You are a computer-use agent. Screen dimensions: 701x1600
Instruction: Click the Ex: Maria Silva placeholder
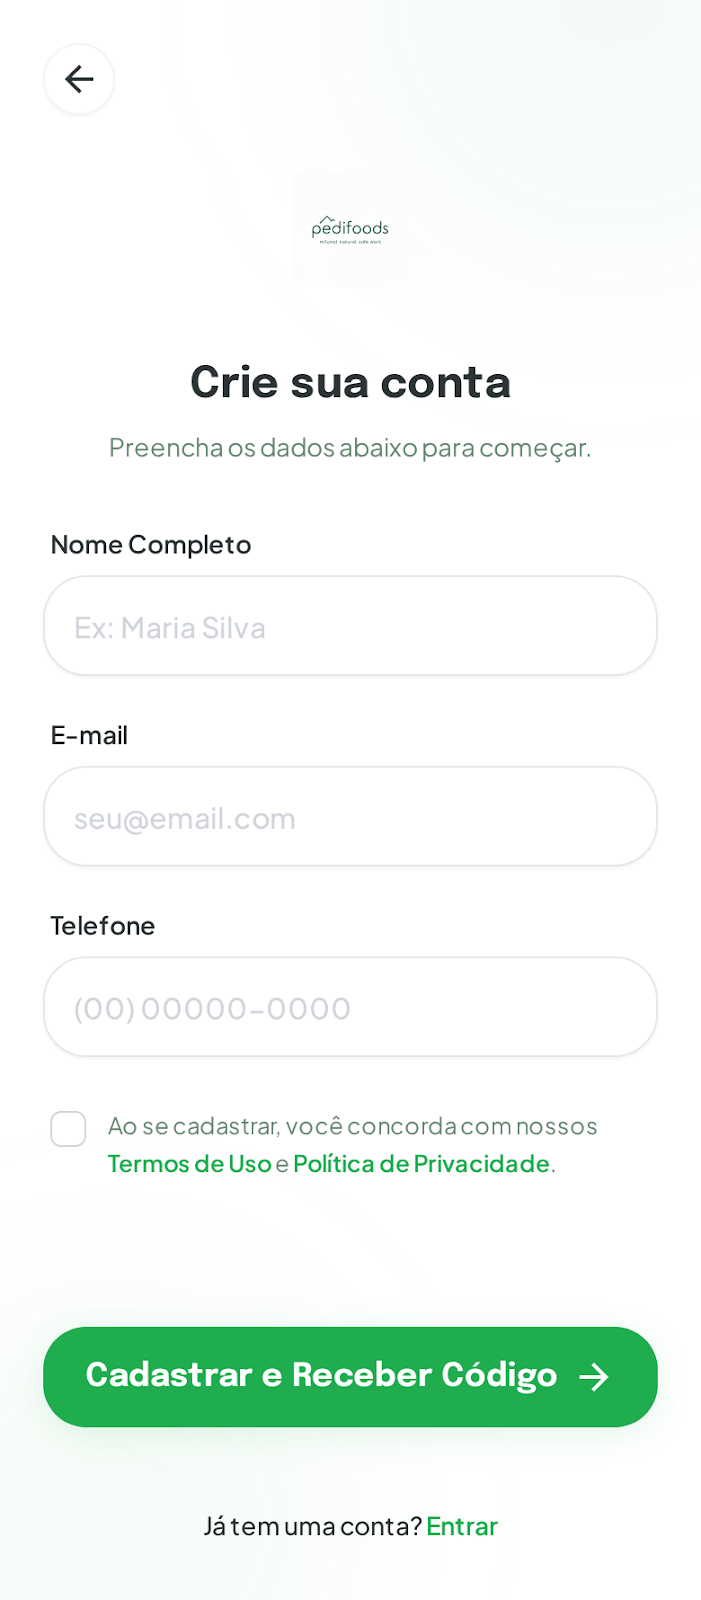(170, 628)
